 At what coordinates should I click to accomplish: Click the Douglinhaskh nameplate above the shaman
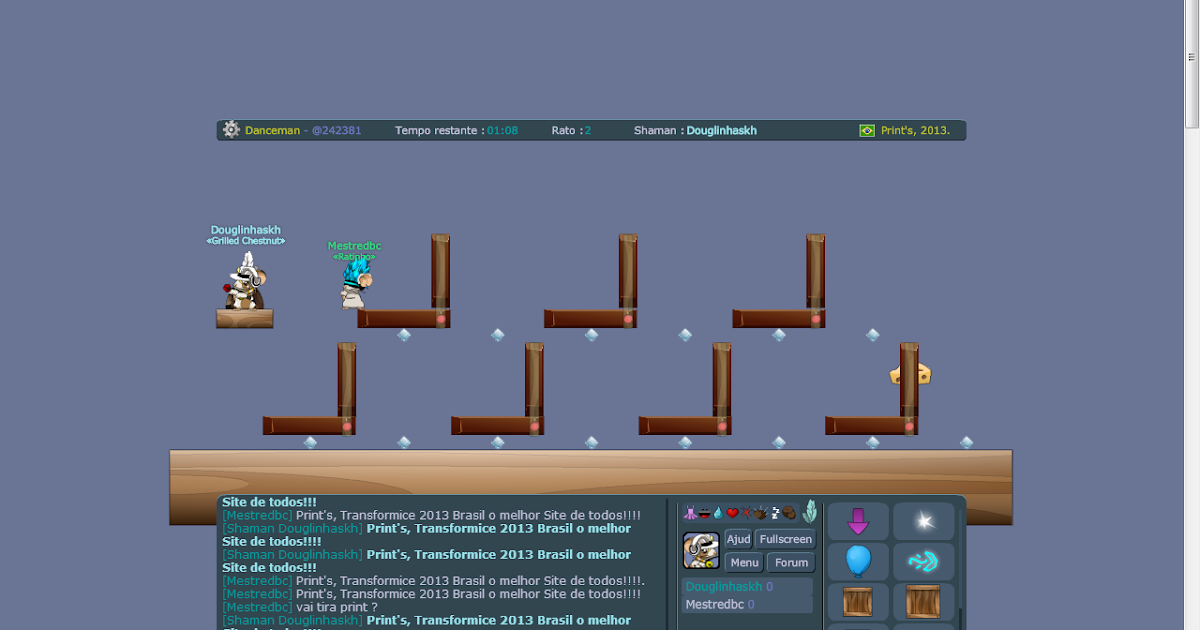click(x=245, y=230)
